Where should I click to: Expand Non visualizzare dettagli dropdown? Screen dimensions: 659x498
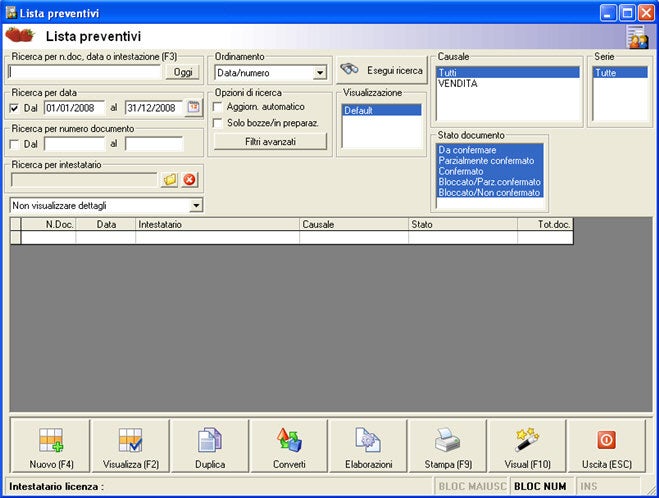pos(196,206)
